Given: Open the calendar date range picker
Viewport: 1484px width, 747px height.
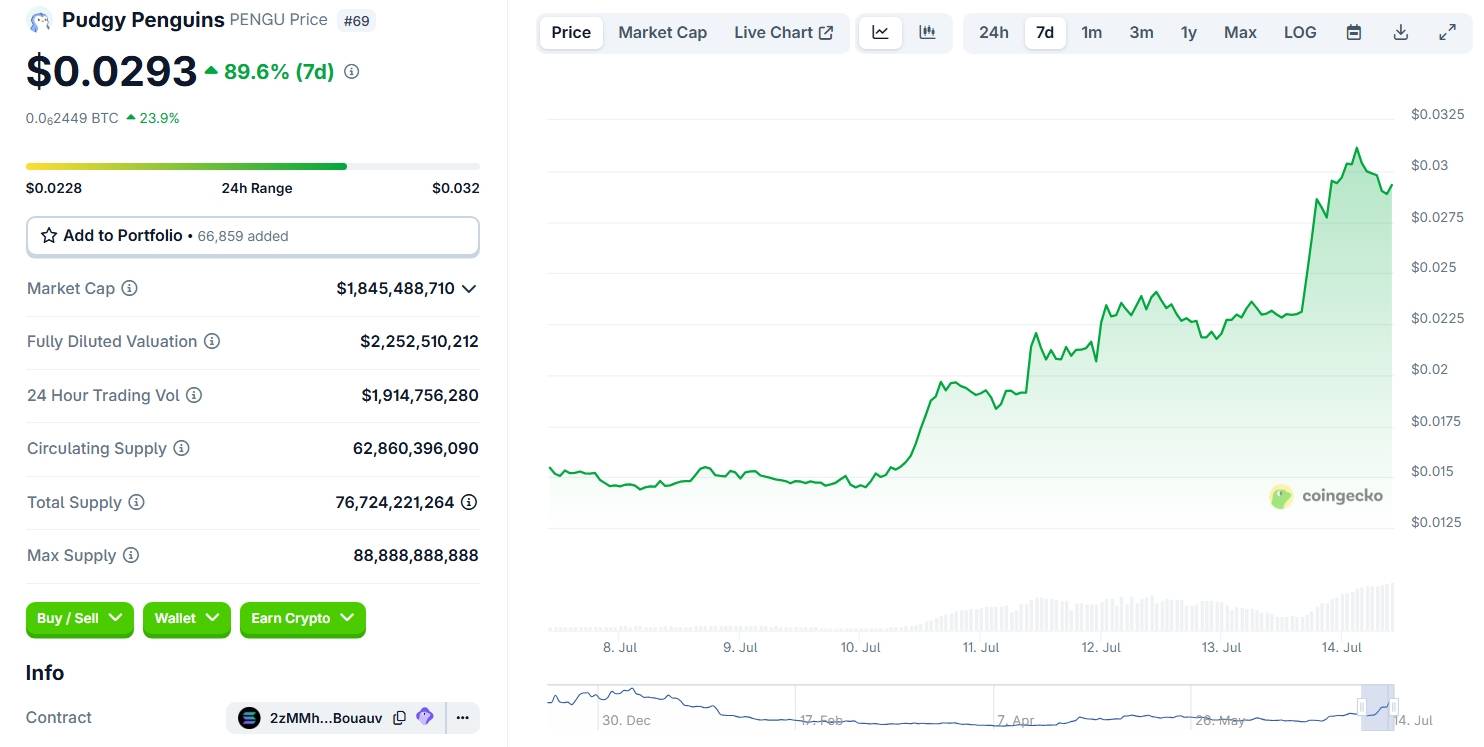Looking at the screenshot, I should pyautogui.click(x=1353, y=32).
